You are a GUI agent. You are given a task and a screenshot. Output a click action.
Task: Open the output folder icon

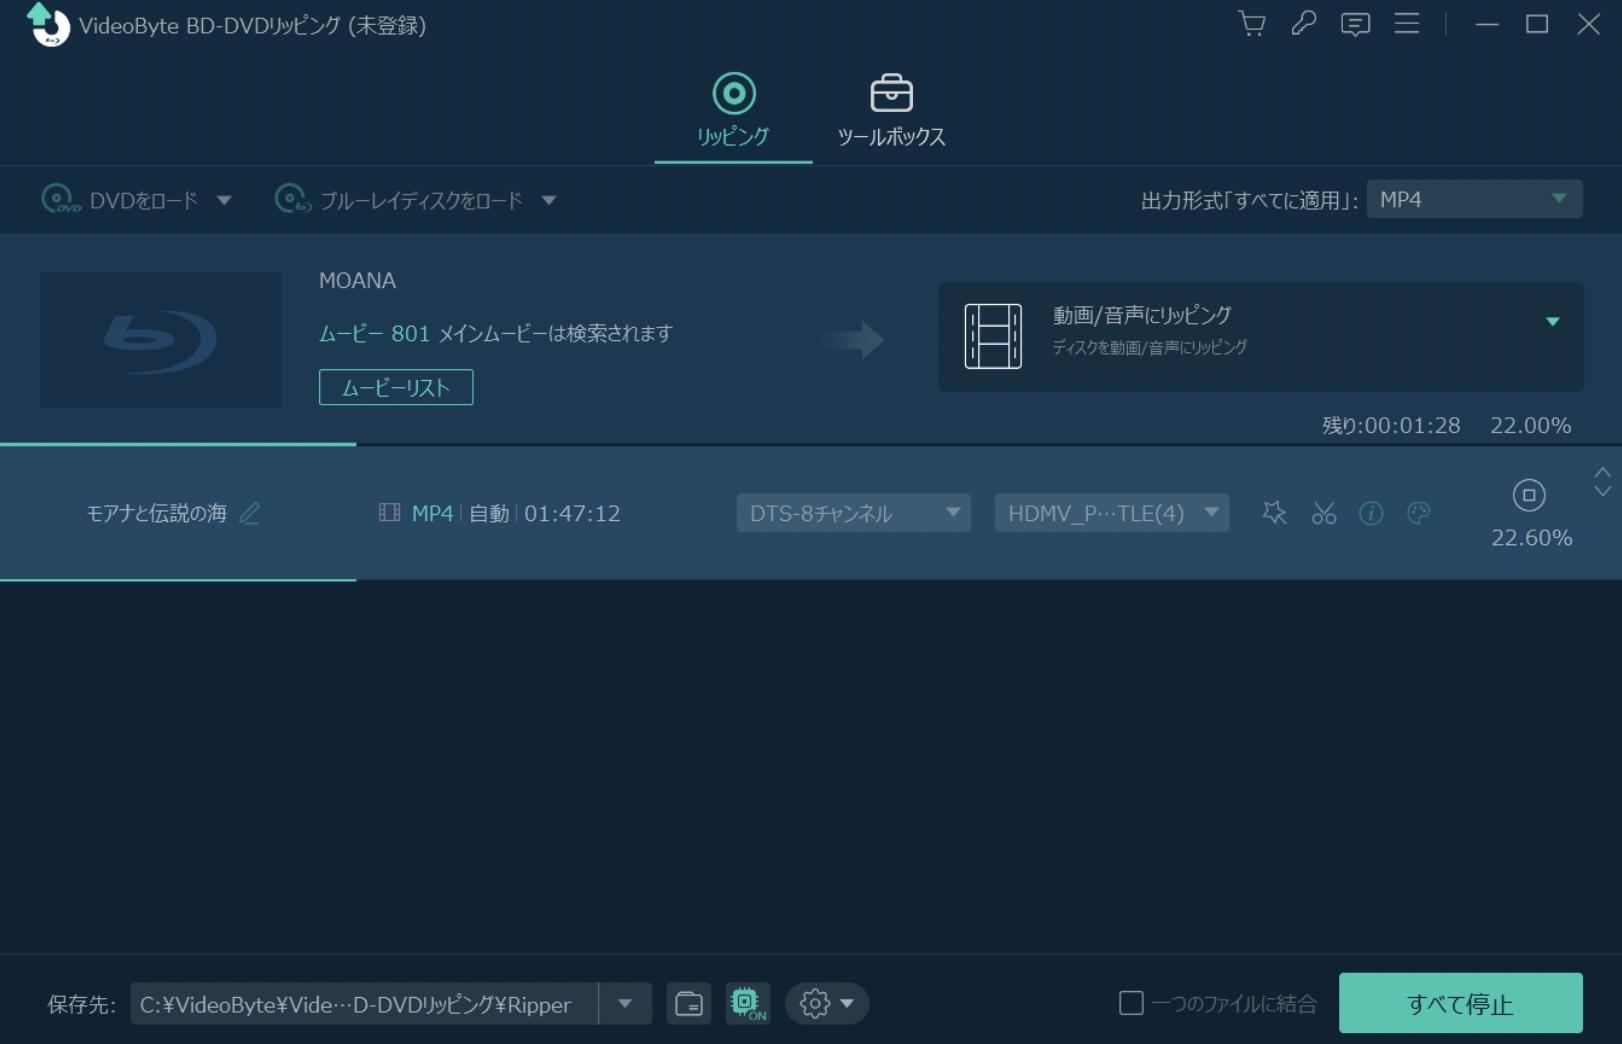coord(689,1004)
